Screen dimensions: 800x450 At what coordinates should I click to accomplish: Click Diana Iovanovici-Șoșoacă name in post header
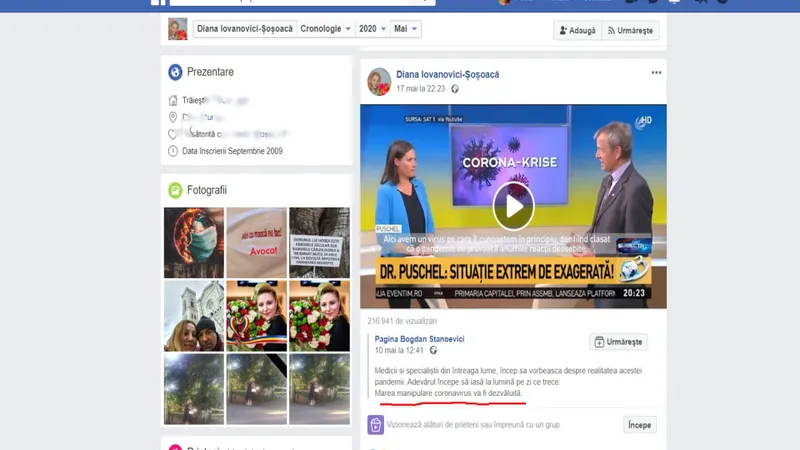447,74
